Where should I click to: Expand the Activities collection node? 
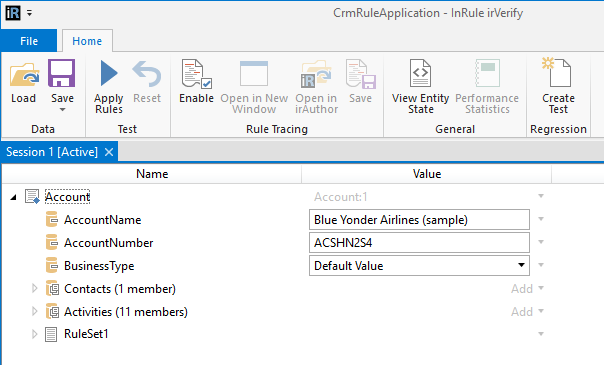click(x=34, y=311)
